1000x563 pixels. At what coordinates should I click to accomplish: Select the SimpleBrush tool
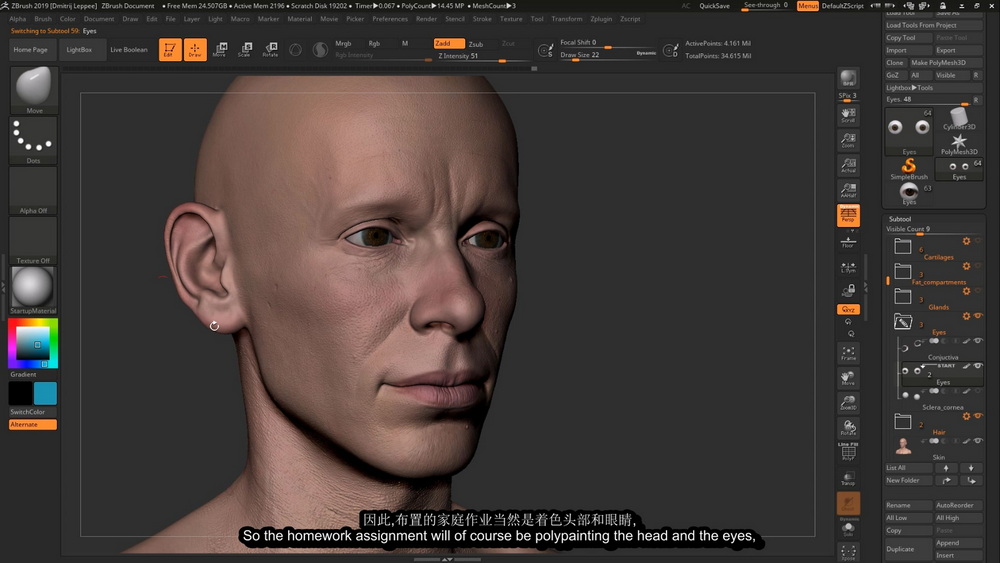[909, 169]
